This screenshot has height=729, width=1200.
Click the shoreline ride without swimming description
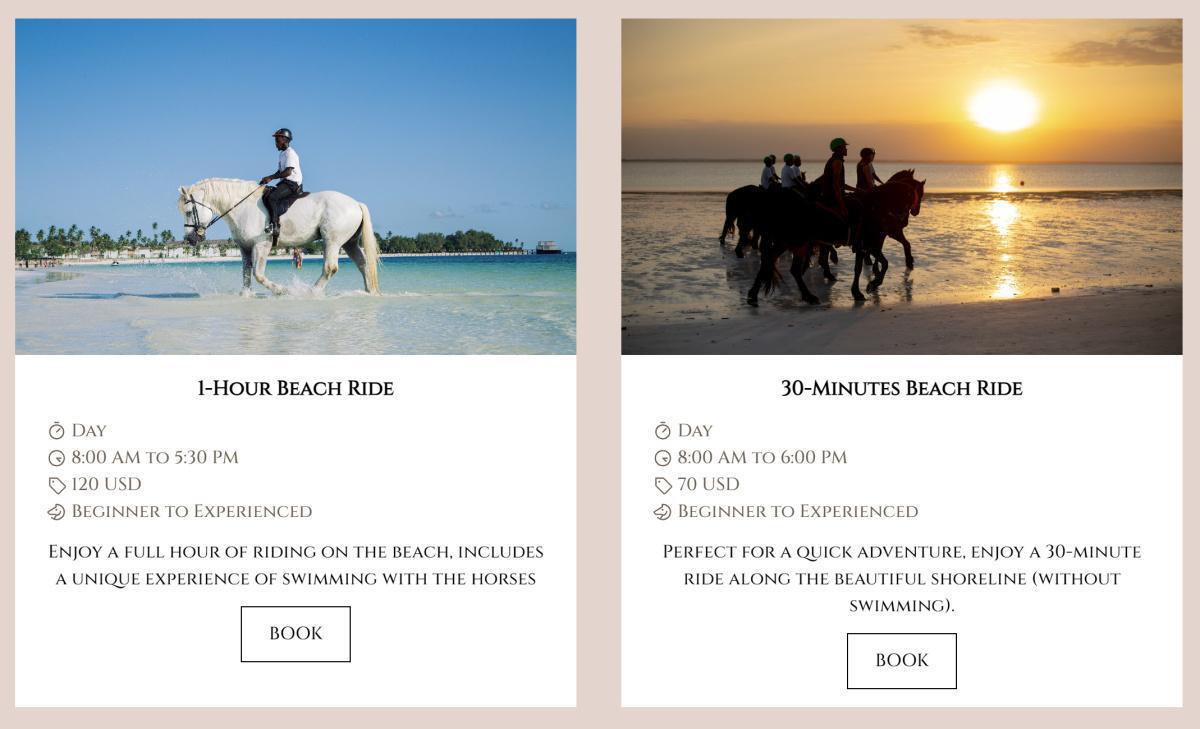coord(901,578)
